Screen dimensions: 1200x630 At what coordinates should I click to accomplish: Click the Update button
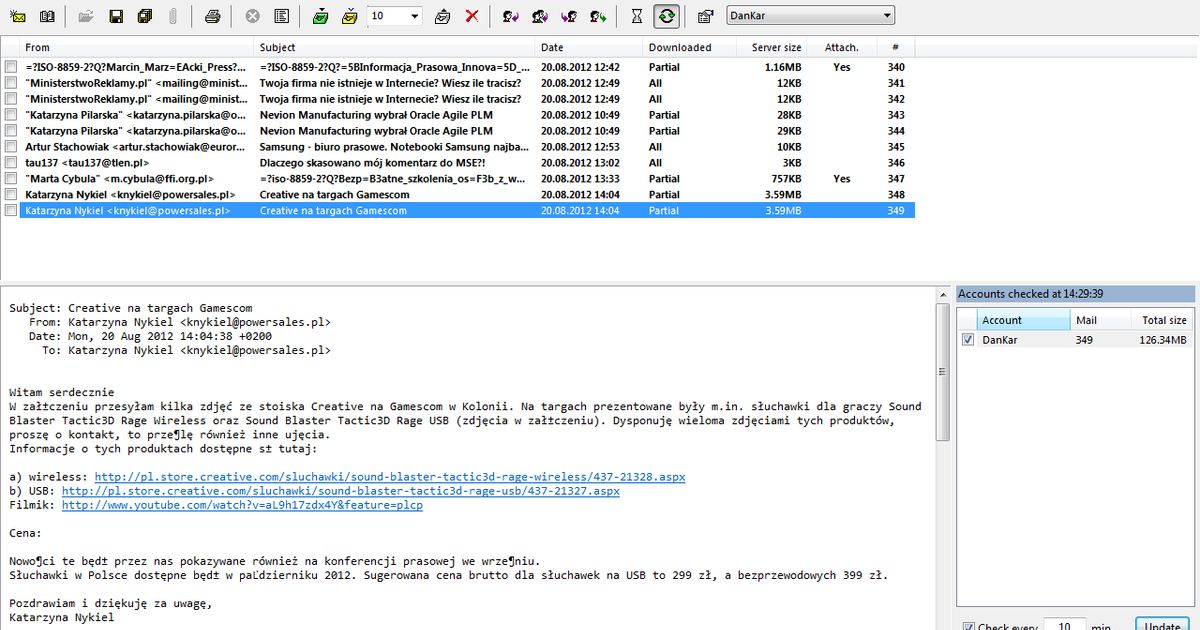tap(1162, 626)
